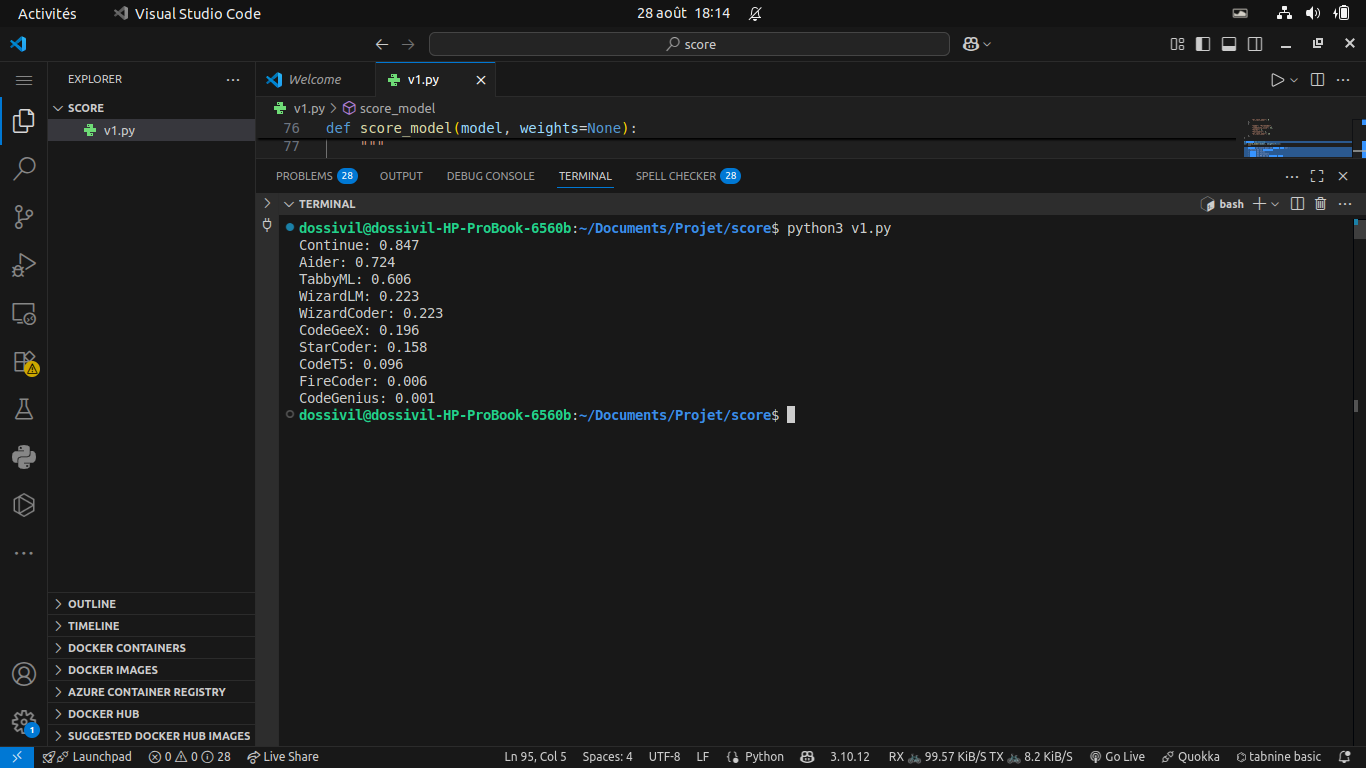Expand the DOCKER CONTAINERS section
The height and width of the screenshot is (768, 1366).
point(151,648)
